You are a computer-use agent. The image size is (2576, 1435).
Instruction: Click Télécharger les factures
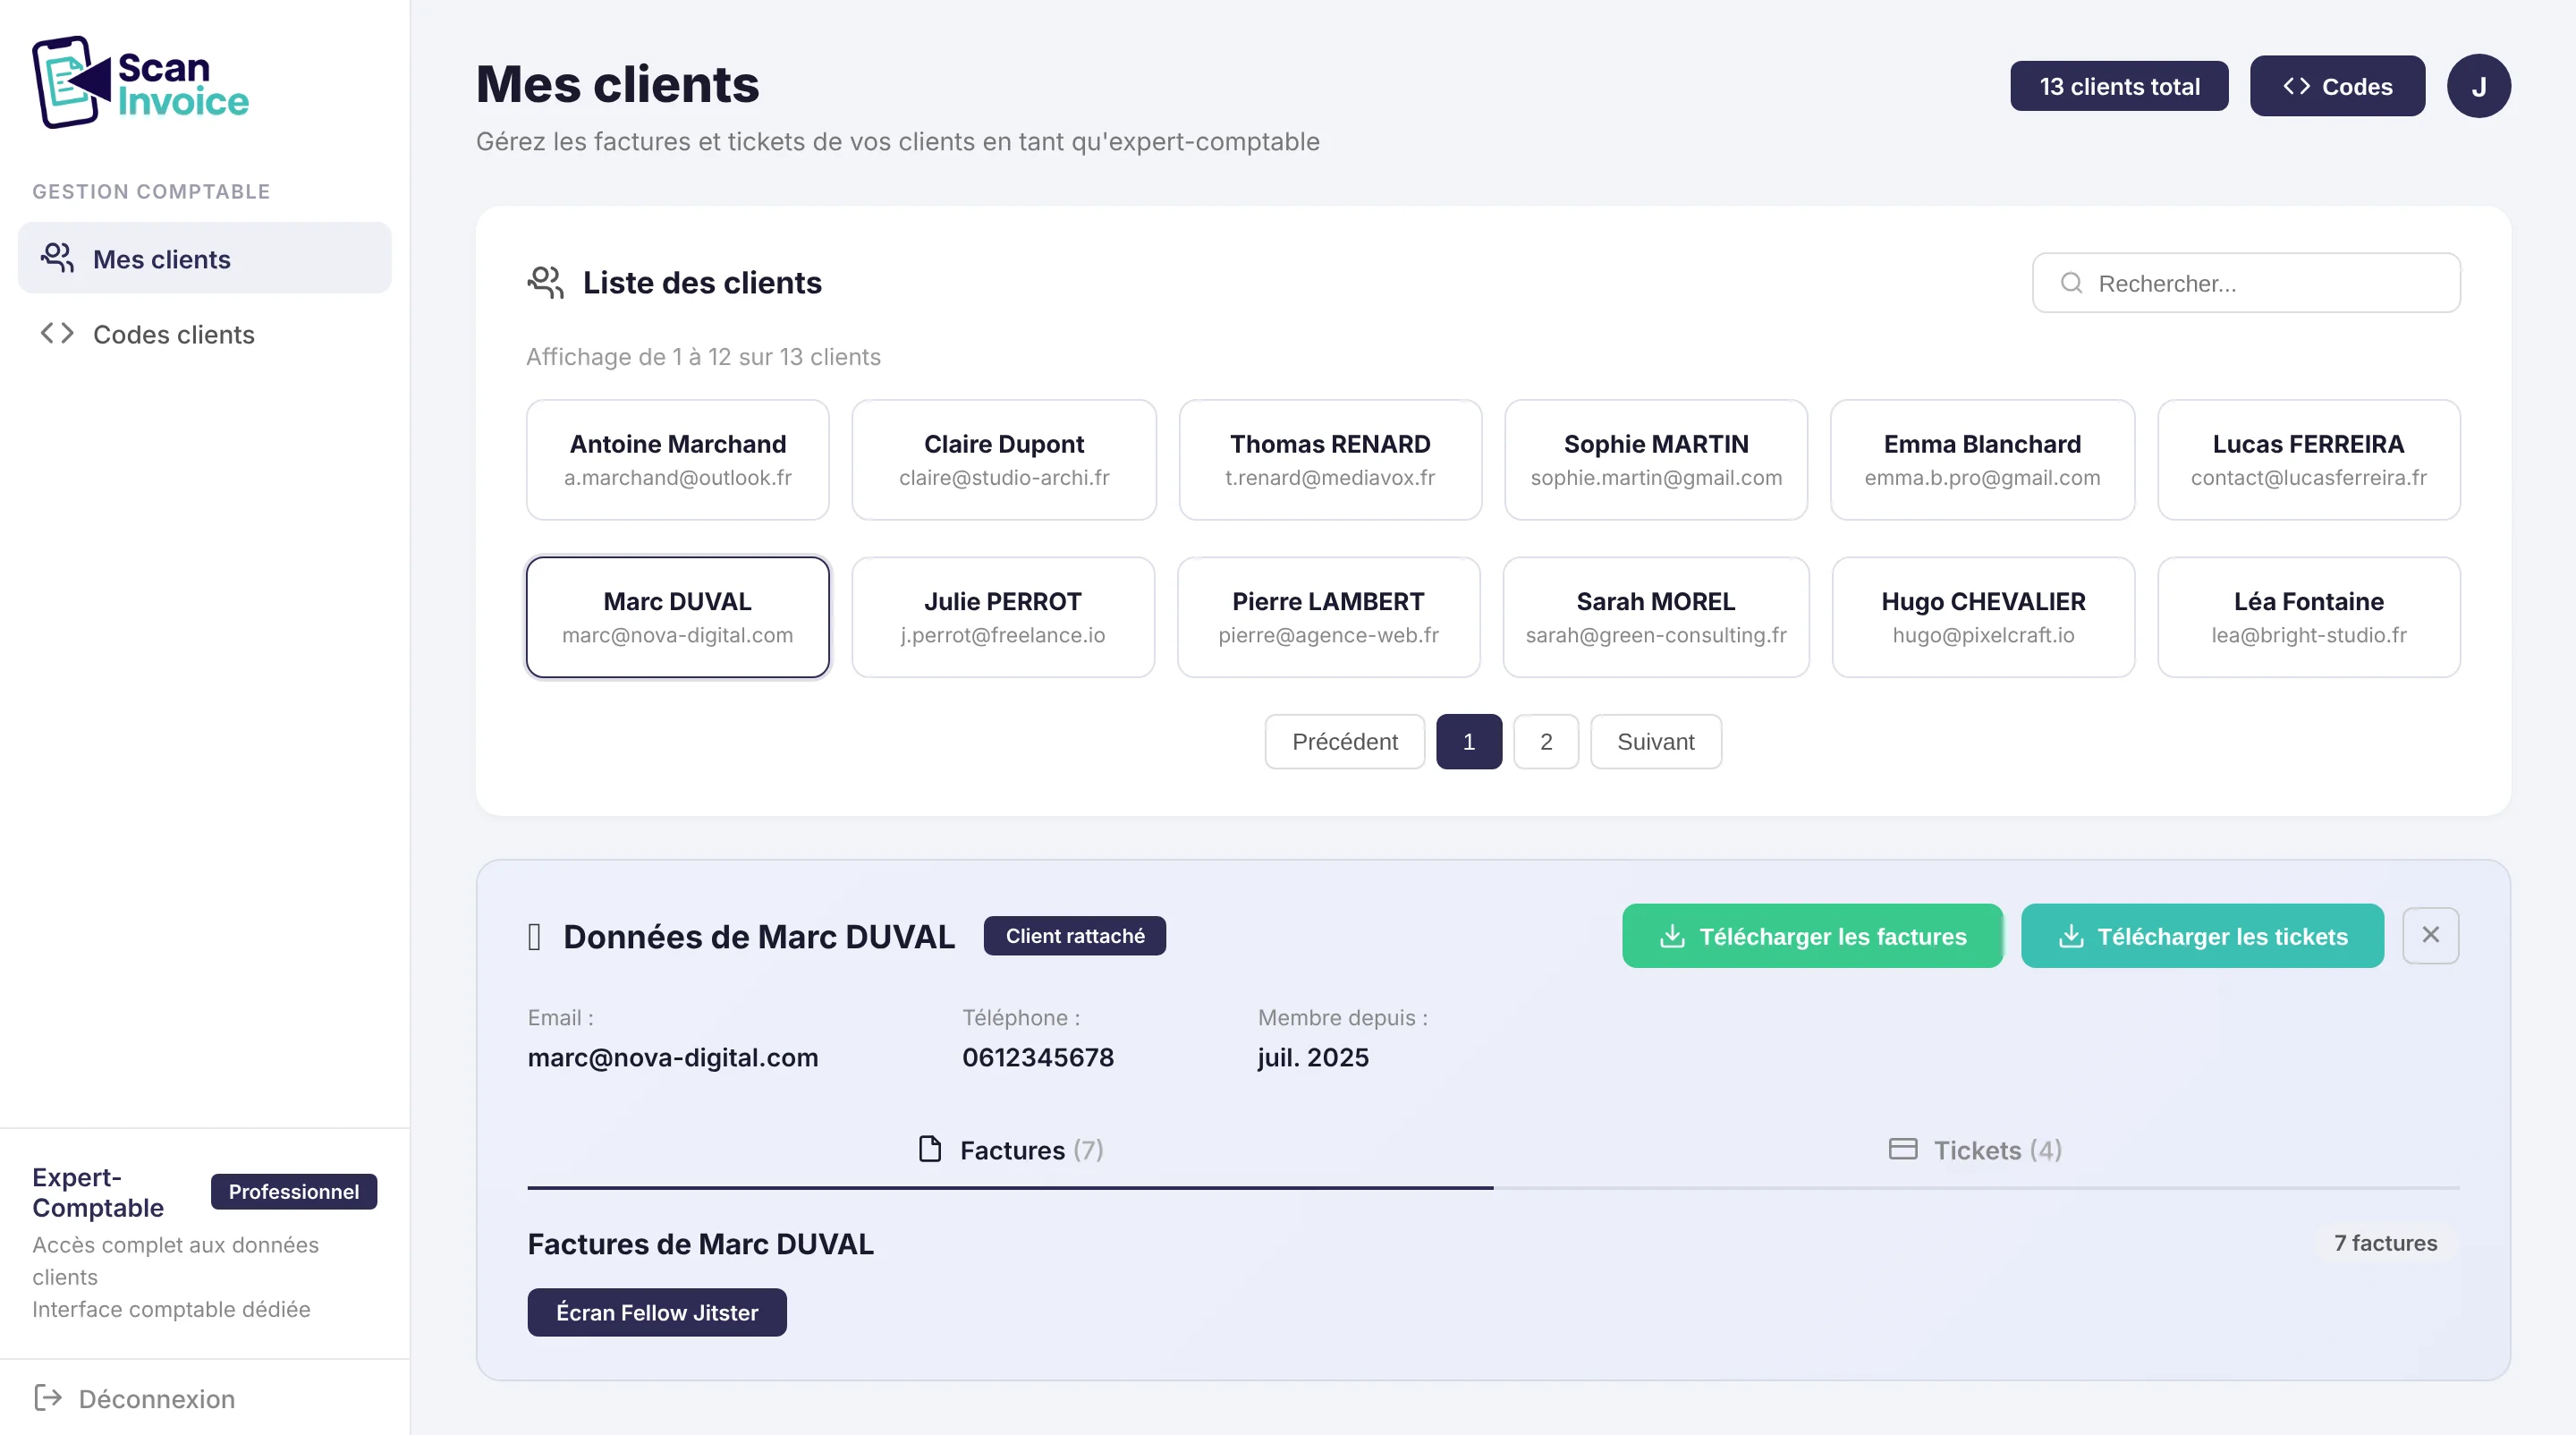(x=1812, y=936)
